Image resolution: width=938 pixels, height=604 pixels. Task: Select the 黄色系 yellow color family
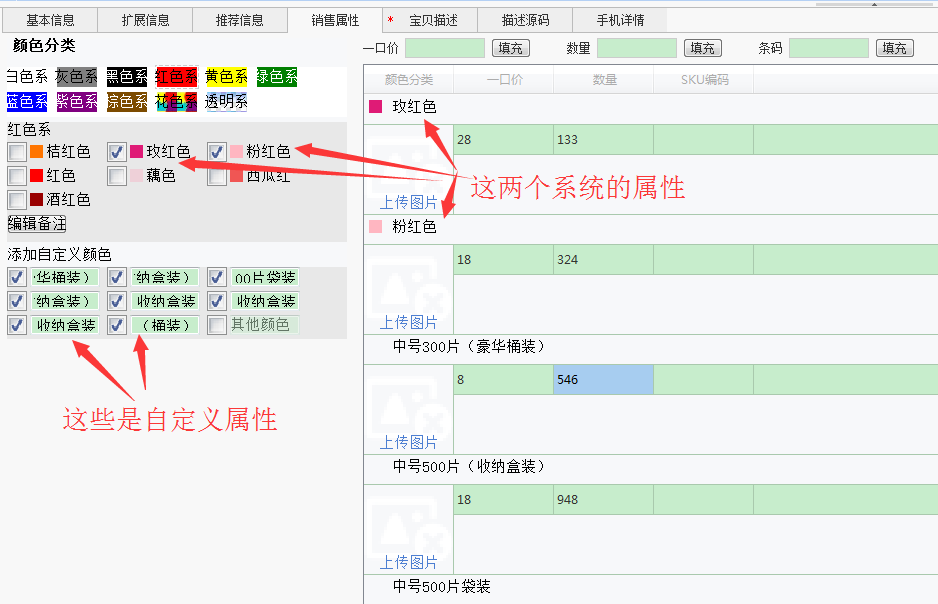[226, 76]
